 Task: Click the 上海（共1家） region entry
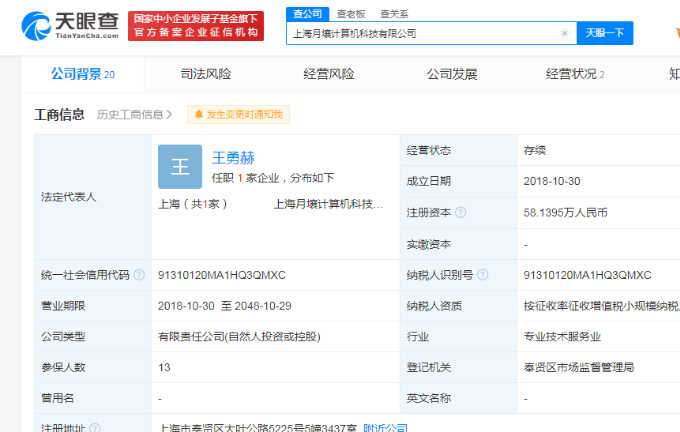[x=193, y=204]
